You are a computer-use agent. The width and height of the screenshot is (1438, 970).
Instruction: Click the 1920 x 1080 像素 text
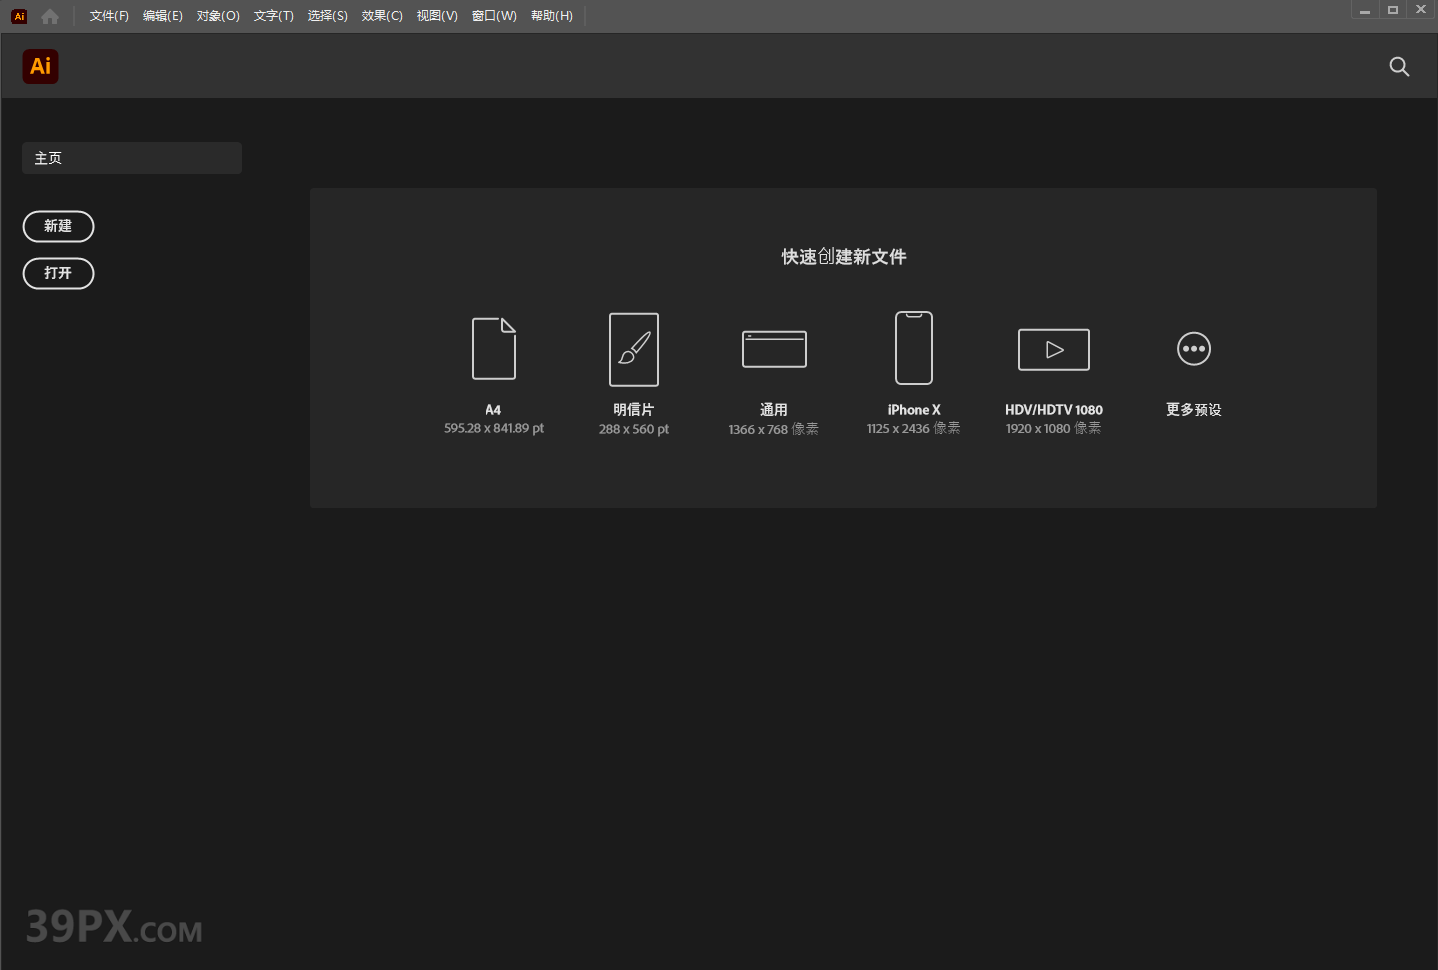(x=1053, y=428)
